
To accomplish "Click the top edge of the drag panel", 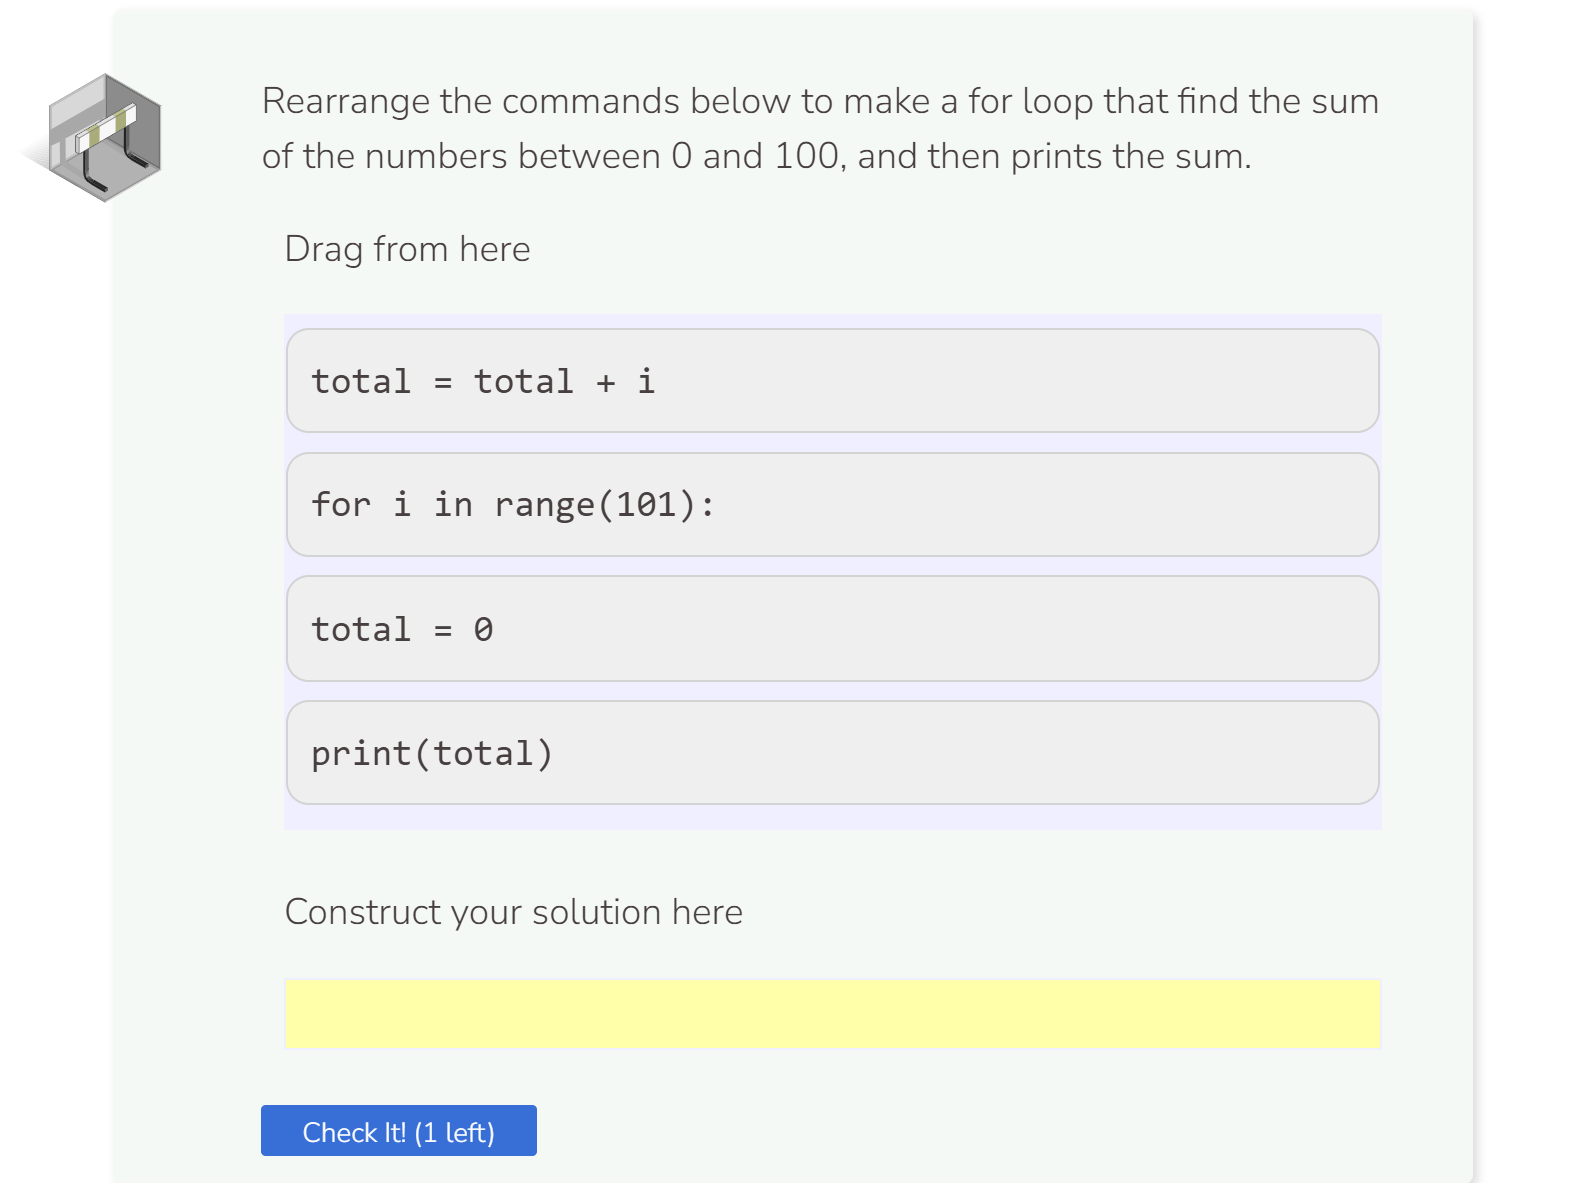I will (x=832, y=318).
